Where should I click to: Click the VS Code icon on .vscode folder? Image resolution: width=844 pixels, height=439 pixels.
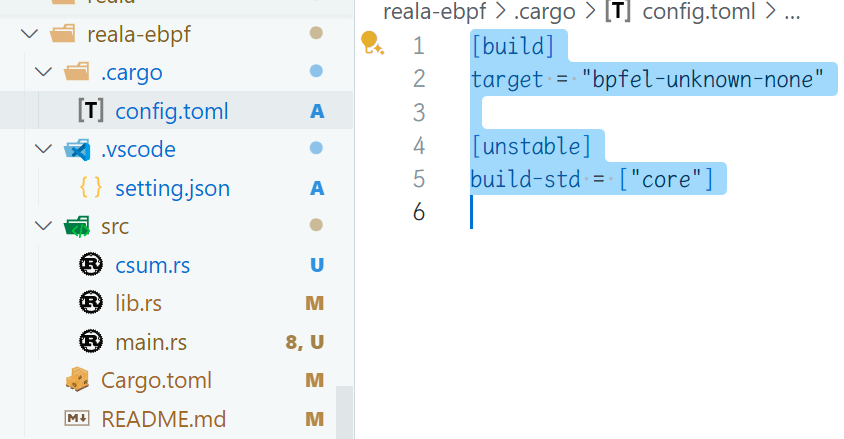[77, 150]
